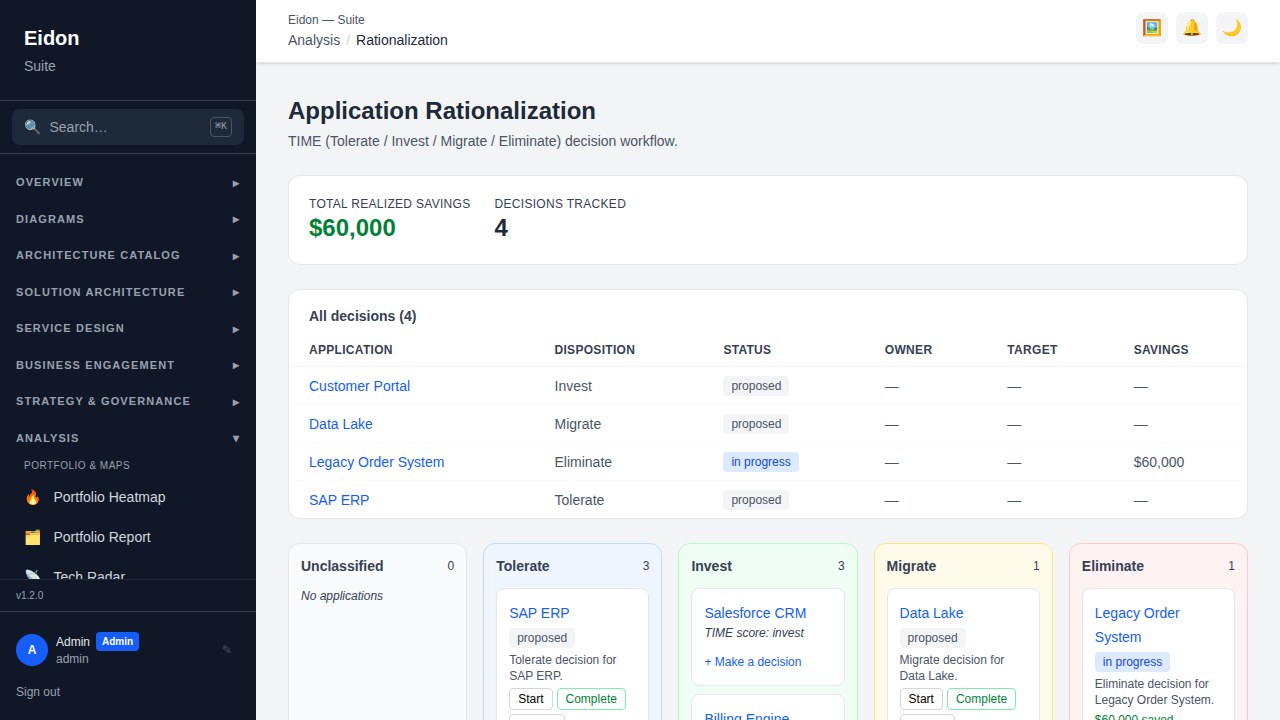Expand the Strategy & Governance section
Viewport: 1280px width, 720px height.
click(x=128, y=402)
